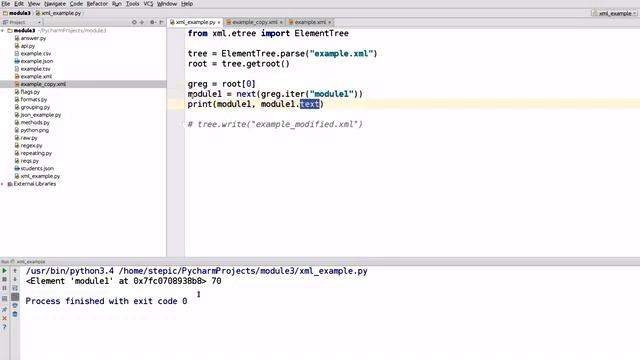Open Project panel settings gear

tap(152, 22)
